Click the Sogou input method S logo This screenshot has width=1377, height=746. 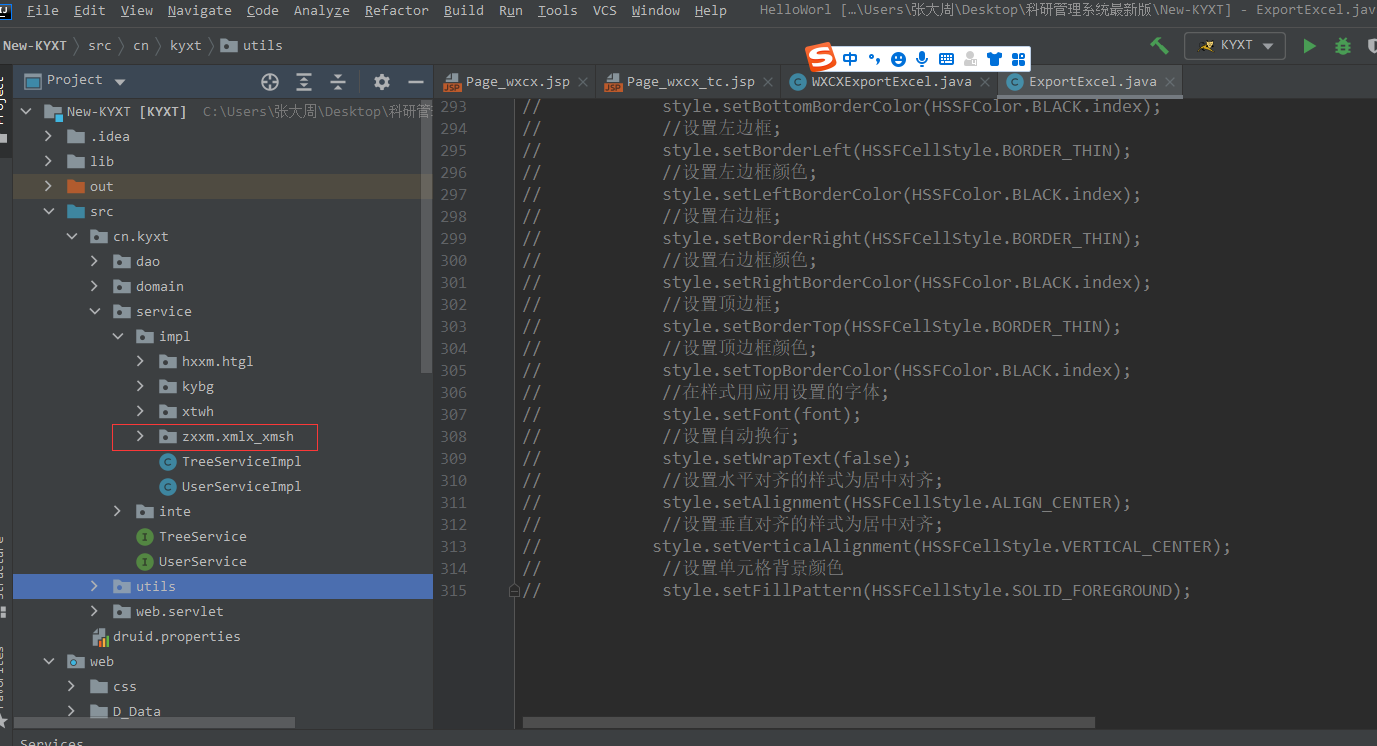(820, 58)
